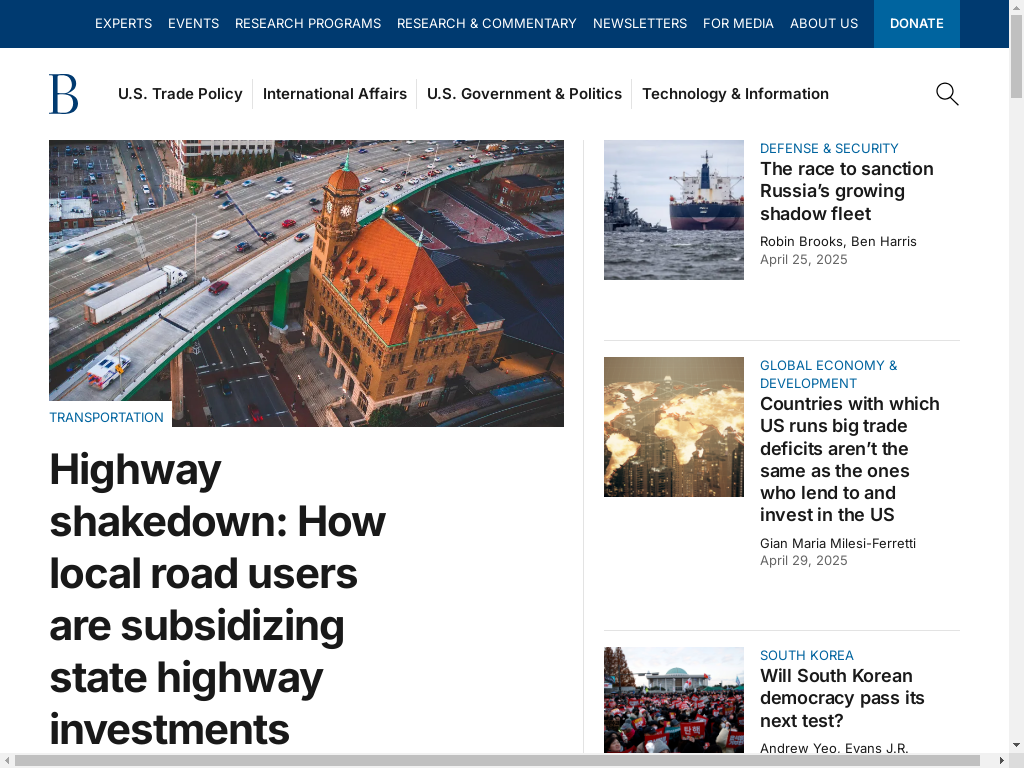Click the April 25, 2025 date
Screen dimensions: 1024x768
point(804,260)
